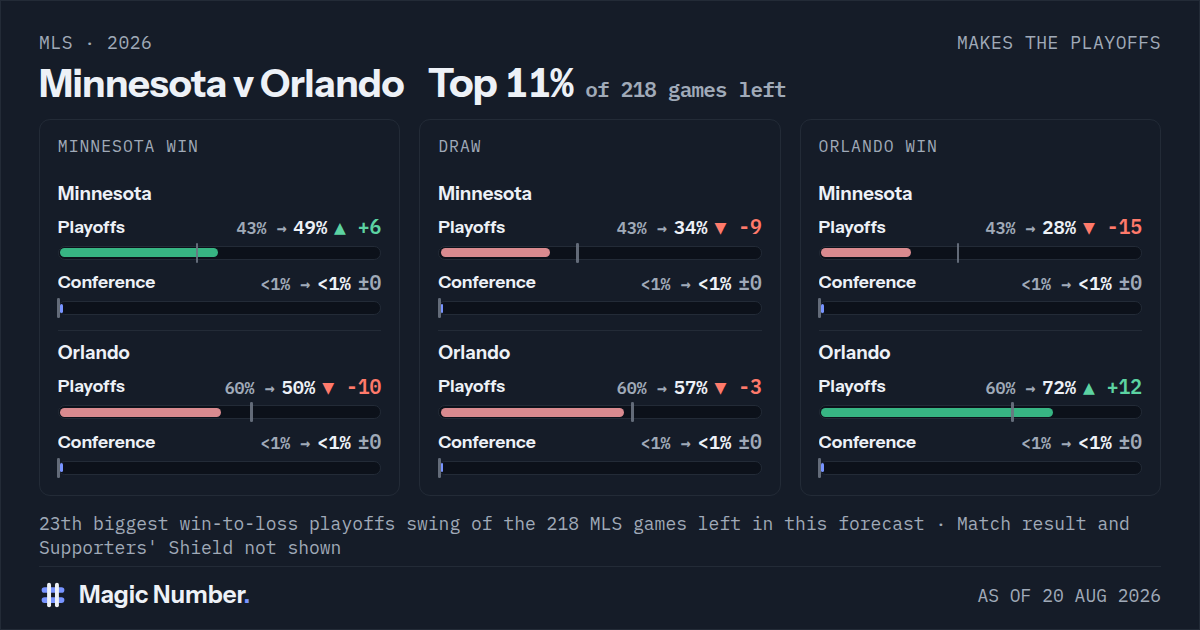
Task: Click red down arrow beside Orlando 57%
Action: 720,388
